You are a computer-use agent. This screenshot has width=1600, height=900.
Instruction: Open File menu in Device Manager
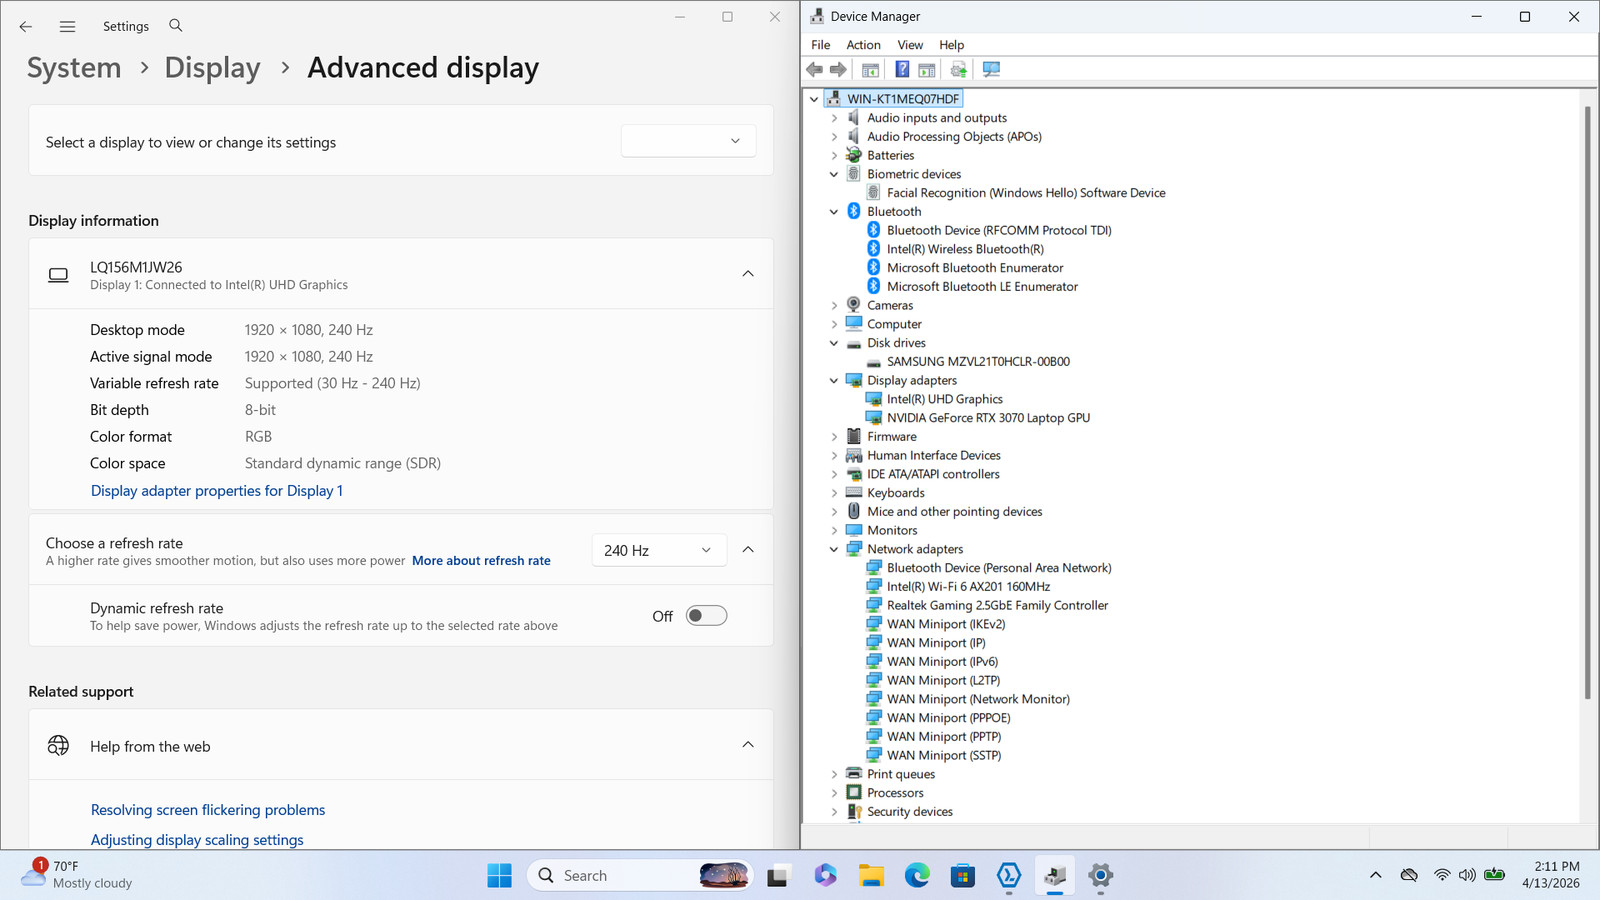(x=820, y=45)
